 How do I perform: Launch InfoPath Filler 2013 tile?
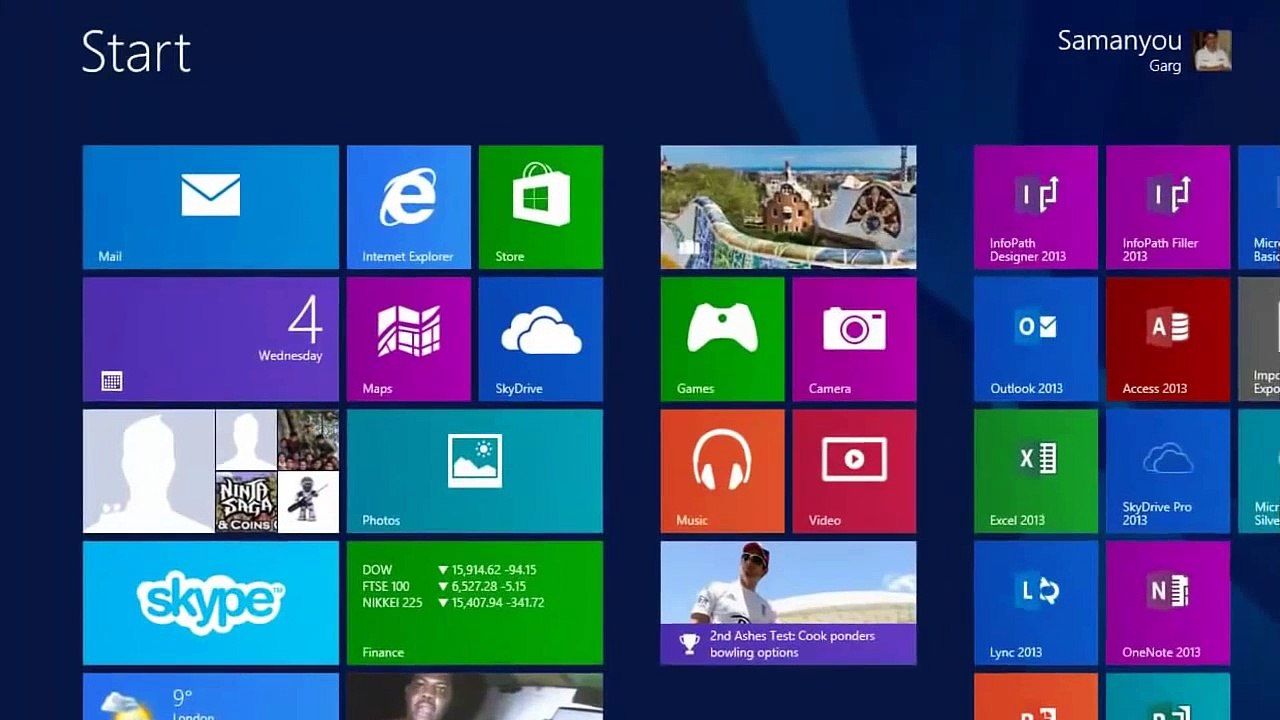(x=1169, y=207)
